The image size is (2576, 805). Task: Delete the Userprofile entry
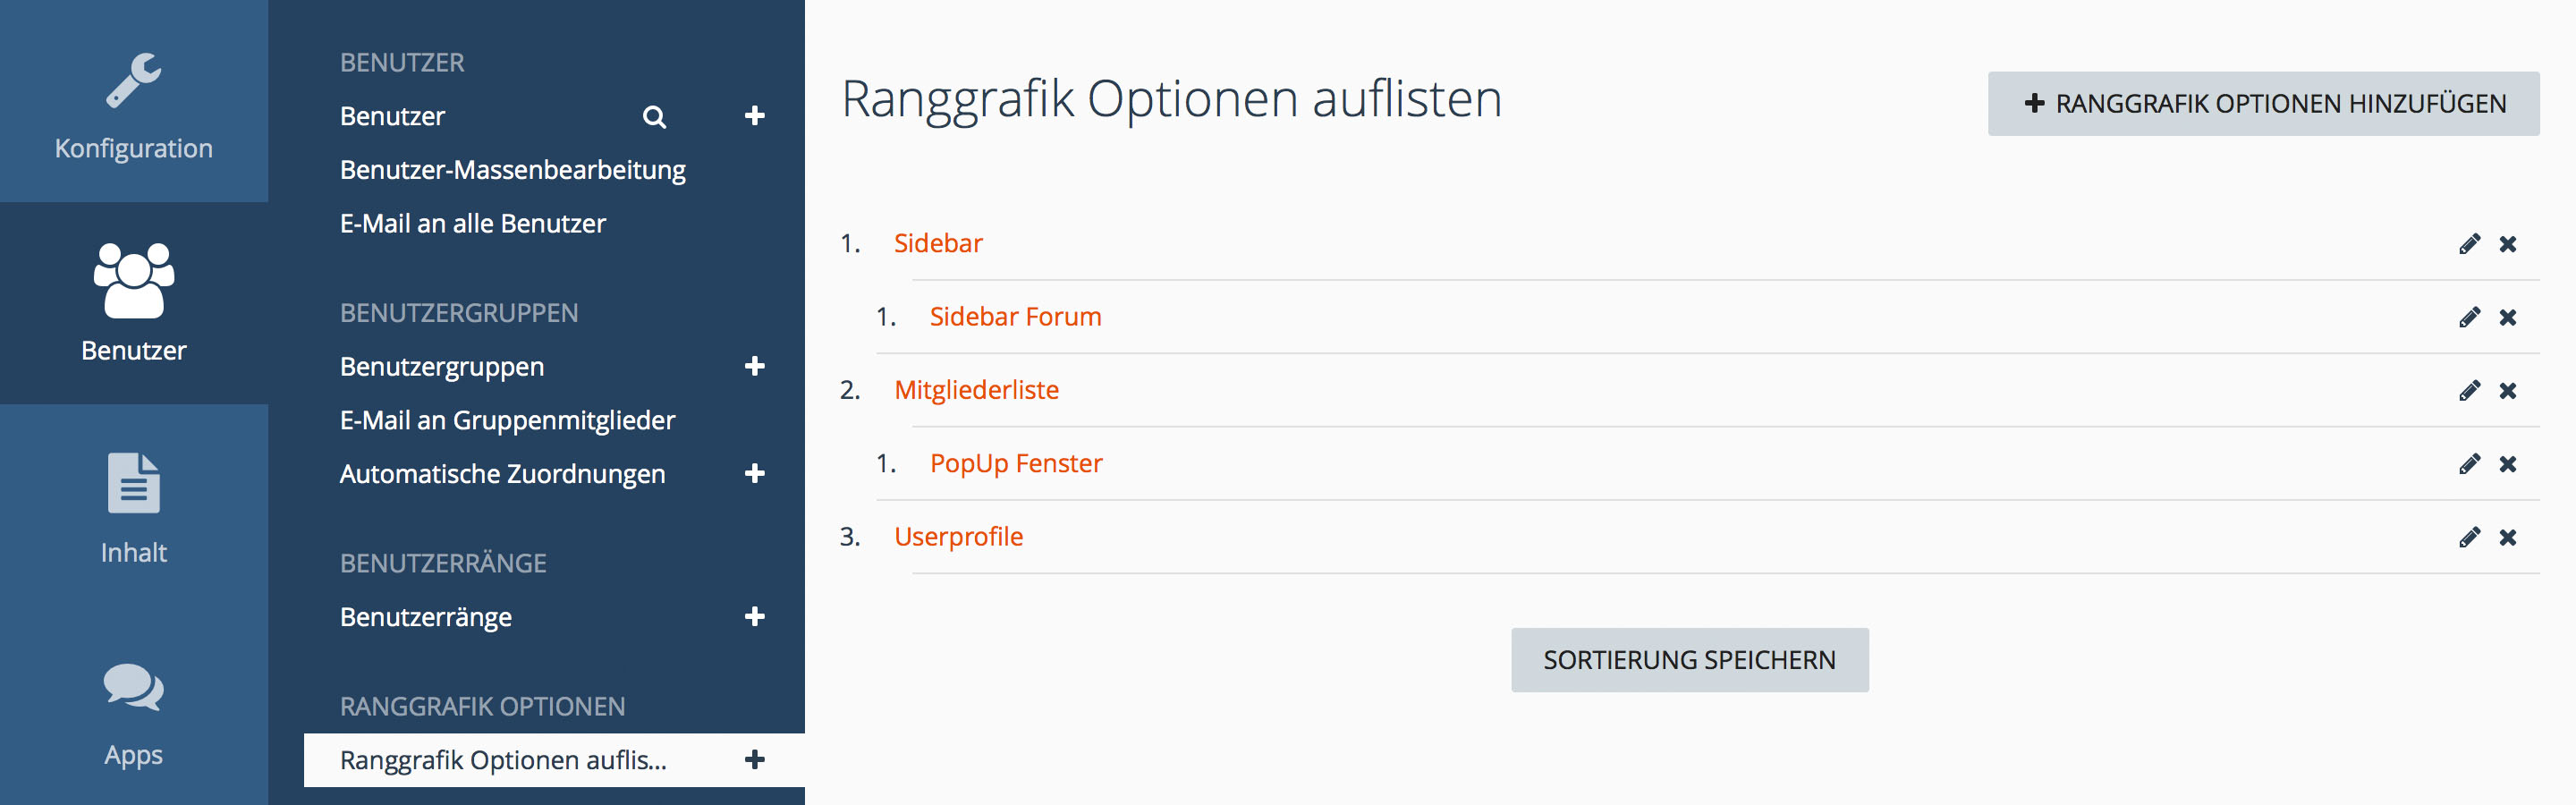click(x=2508, y=537)
